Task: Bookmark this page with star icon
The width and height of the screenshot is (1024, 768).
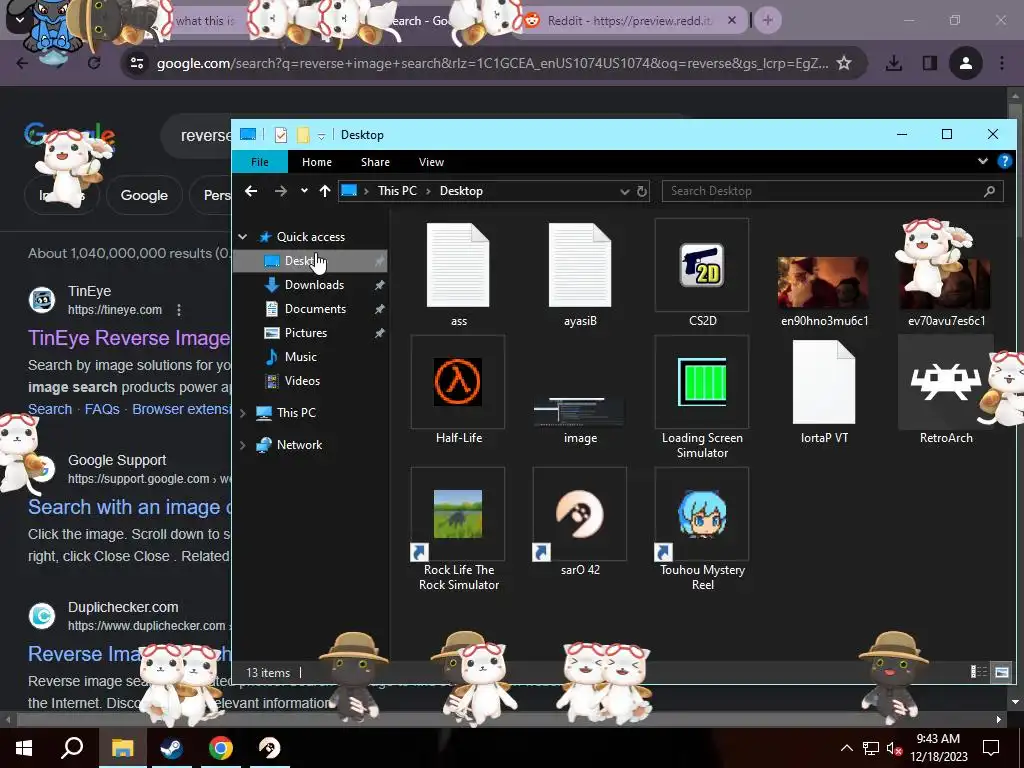Action: [844, 63]
